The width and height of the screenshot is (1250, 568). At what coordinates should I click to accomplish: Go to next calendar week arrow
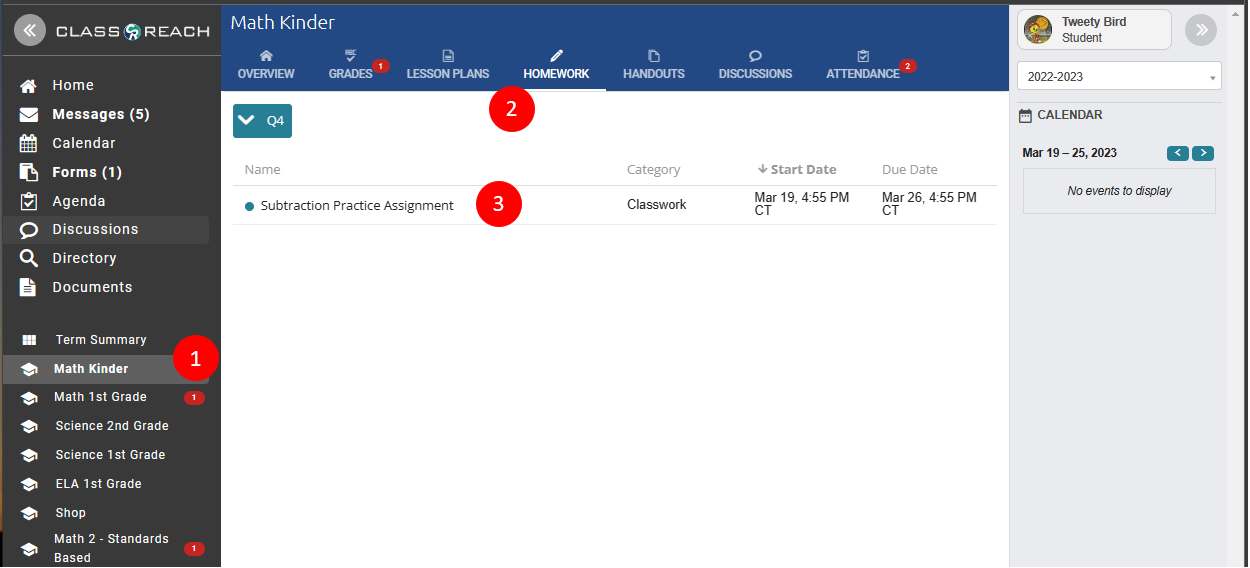click(1203, 153)
